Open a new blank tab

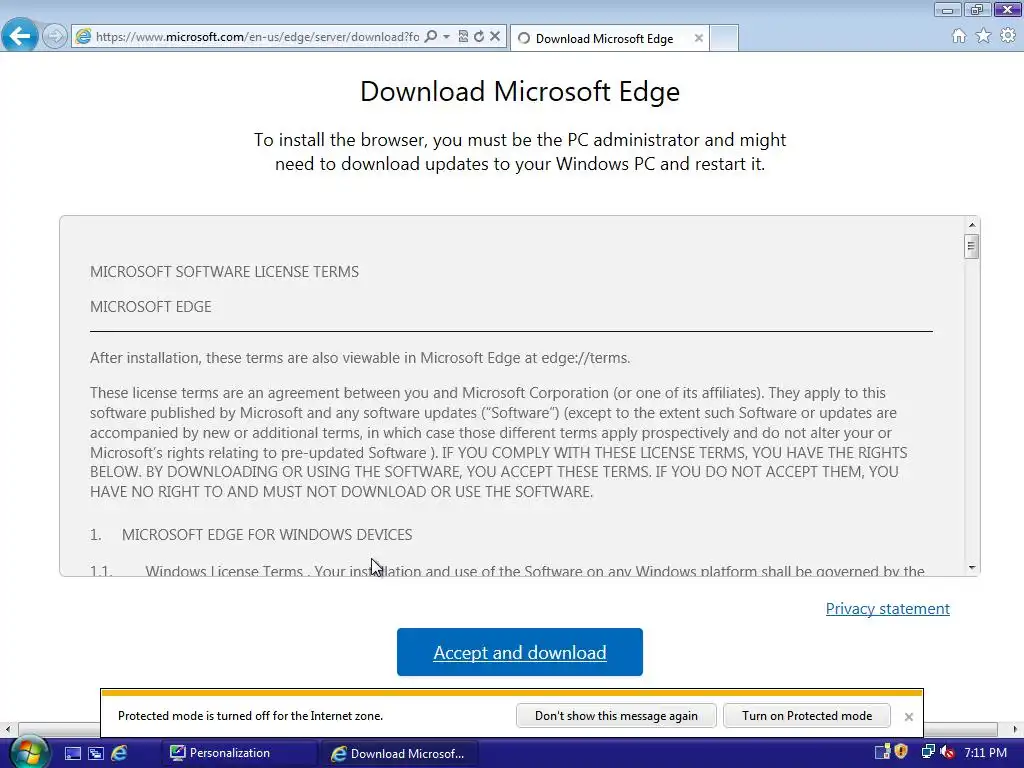pos(724,39)
